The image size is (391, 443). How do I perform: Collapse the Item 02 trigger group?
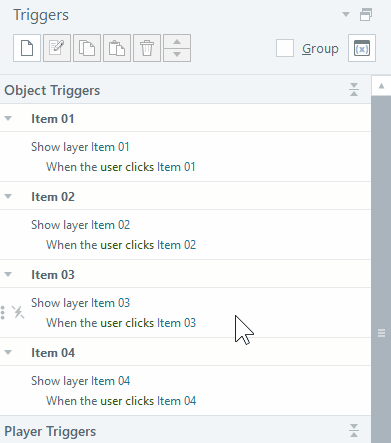click(x=8, y=196)
